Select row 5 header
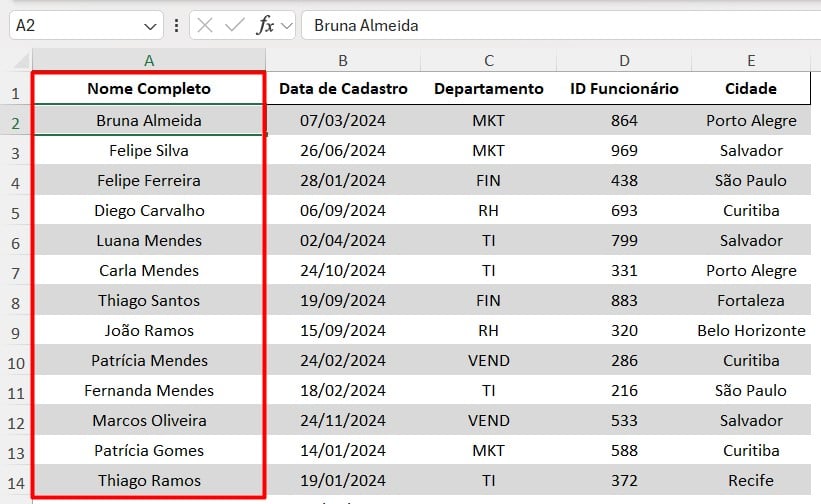The width and height of the screenshot is (821, 504). coord(15,212)
